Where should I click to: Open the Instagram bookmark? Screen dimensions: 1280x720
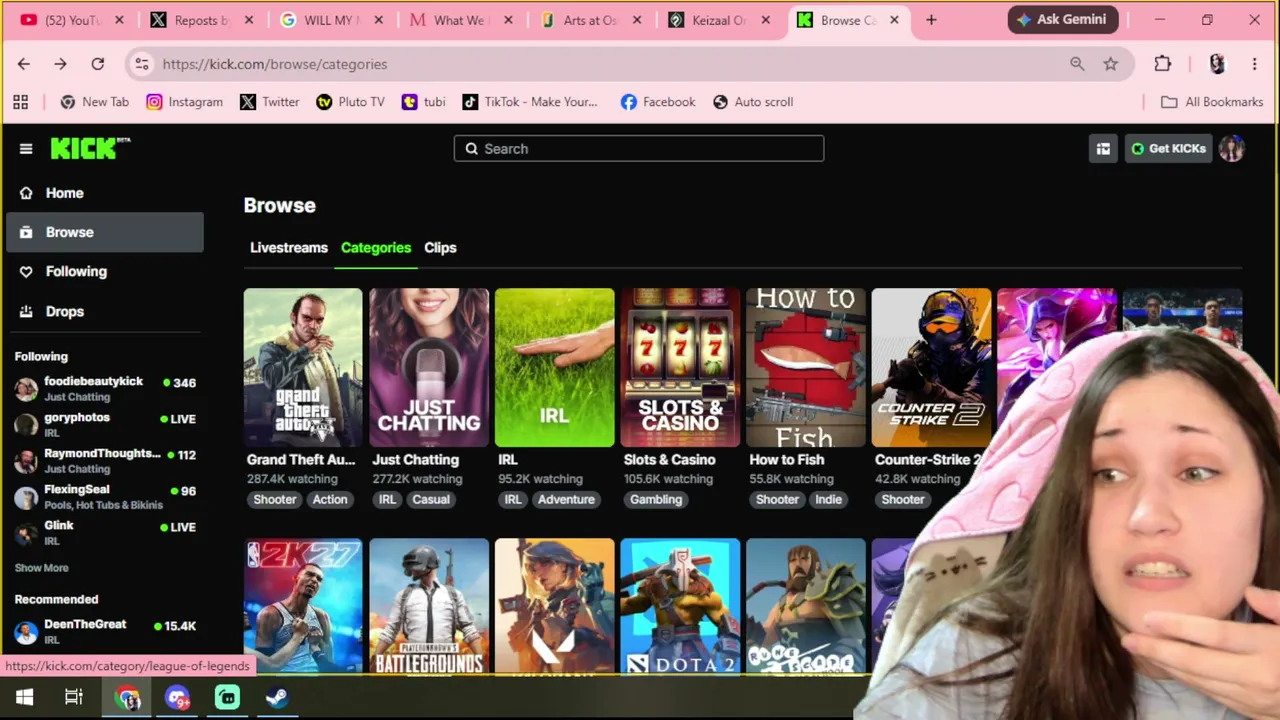point(184,102)
